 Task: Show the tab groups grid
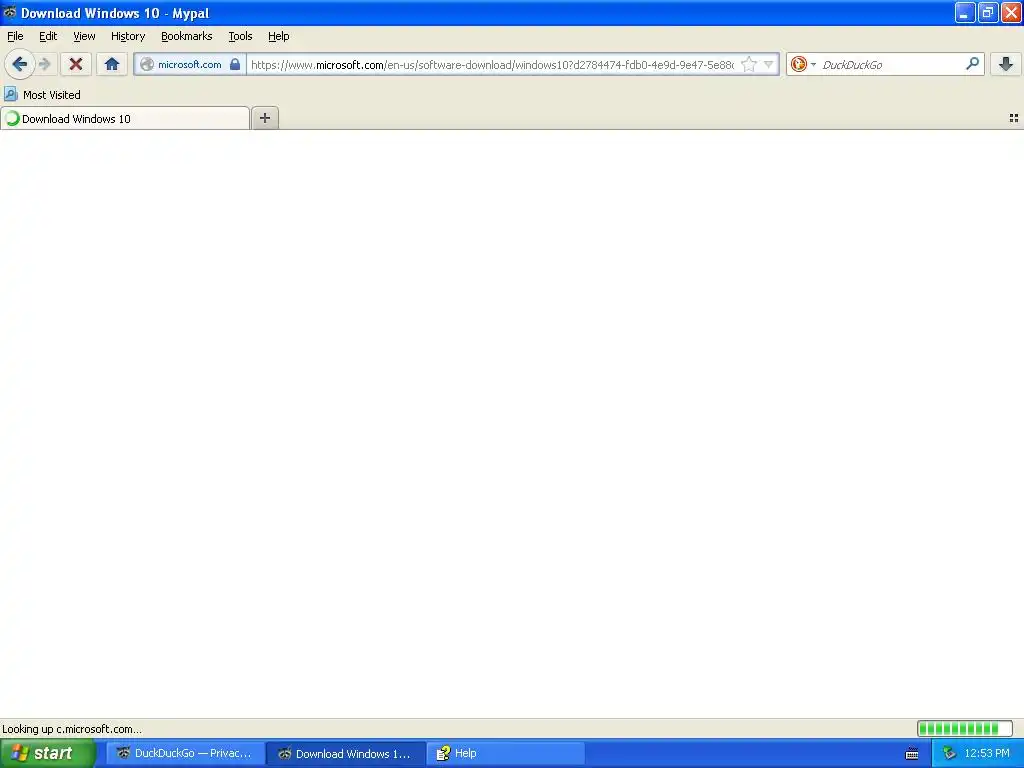coord(1014,118)
